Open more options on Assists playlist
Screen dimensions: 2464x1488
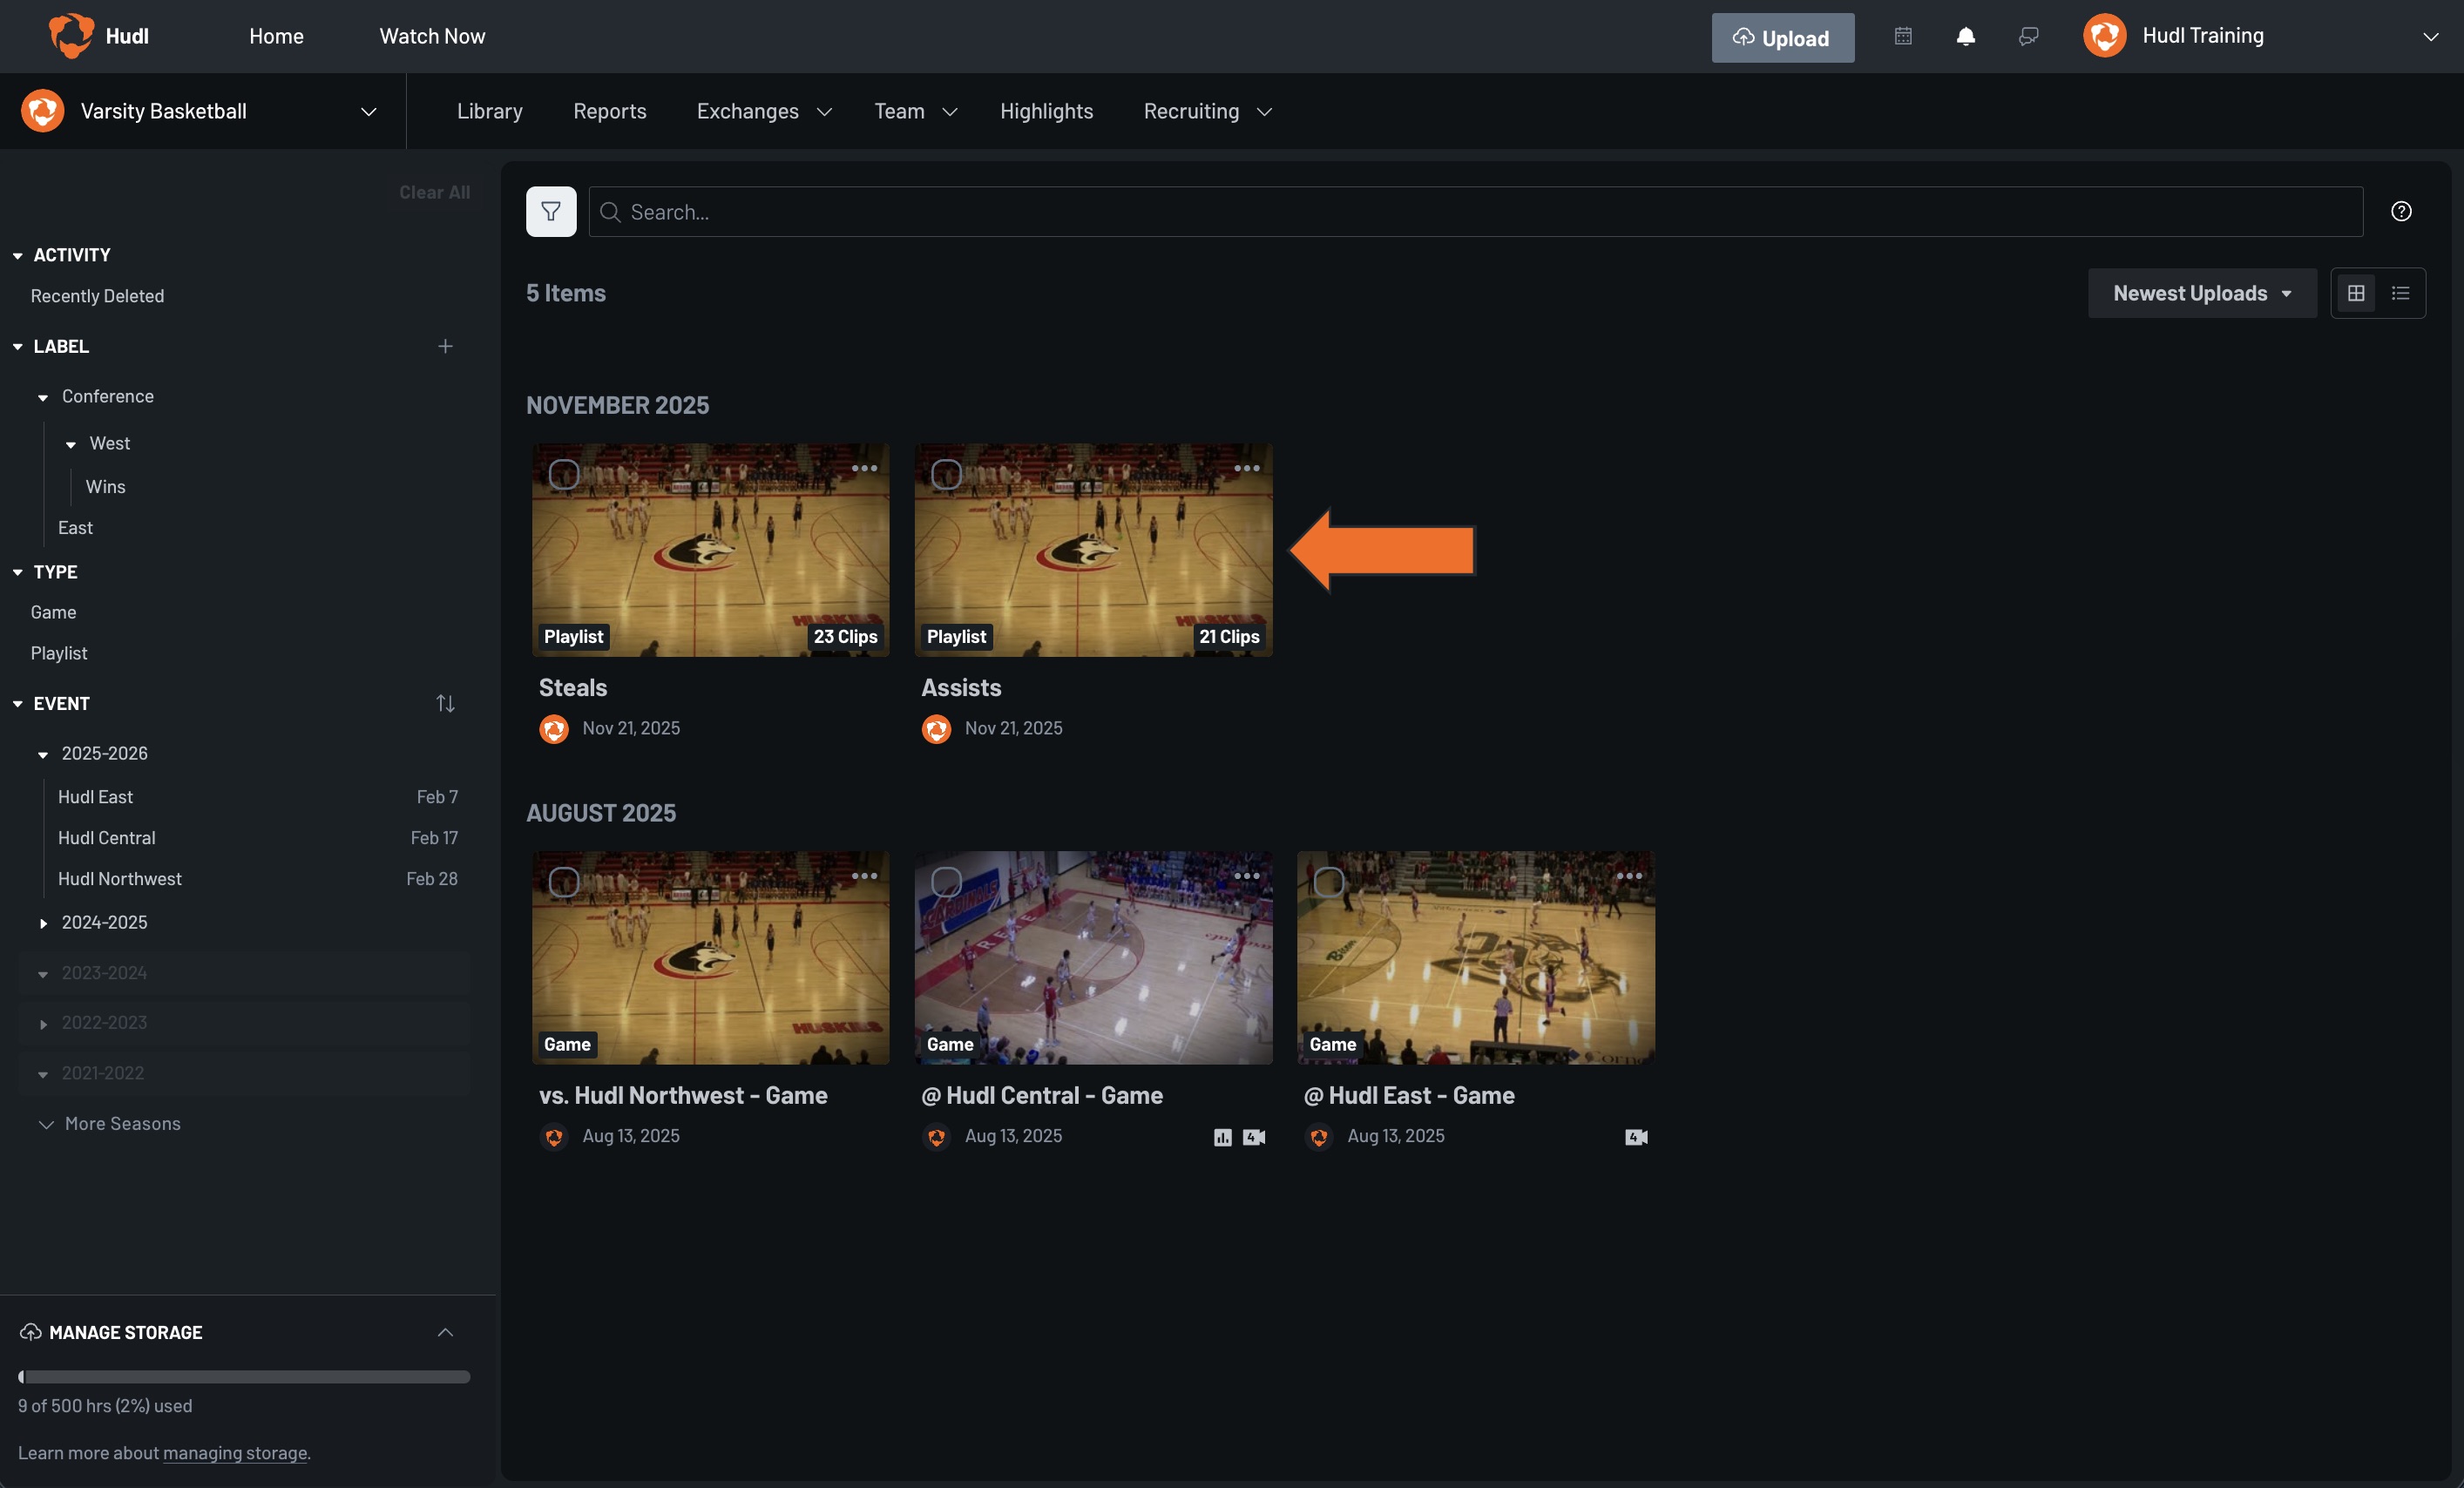(x=1246, y=468)
